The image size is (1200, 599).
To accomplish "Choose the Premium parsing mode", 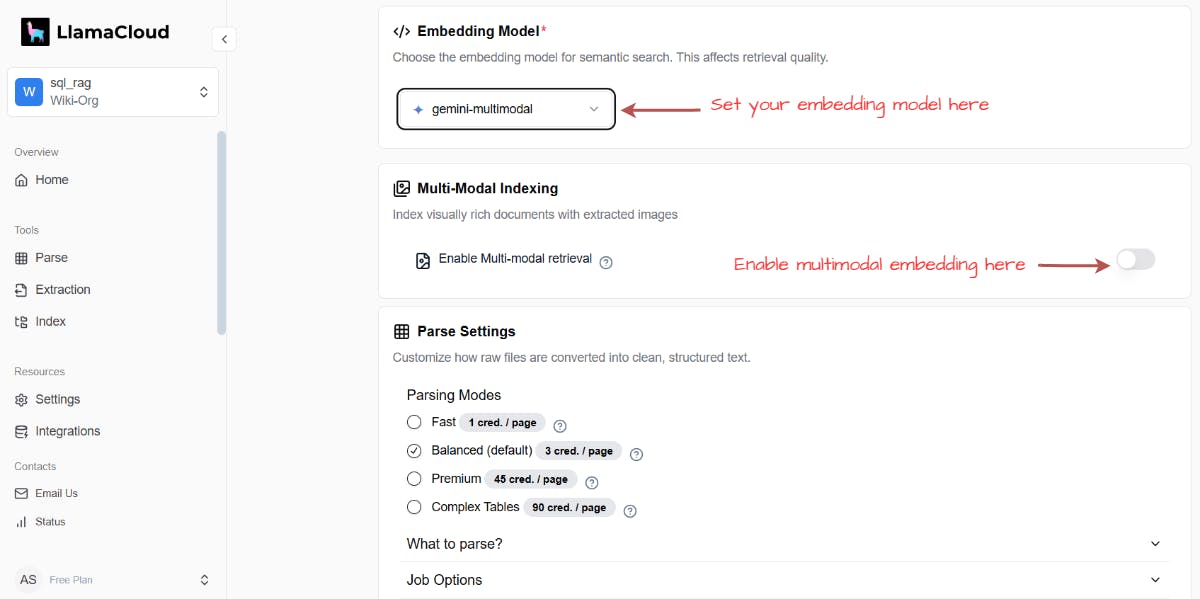I will [414, 478].
